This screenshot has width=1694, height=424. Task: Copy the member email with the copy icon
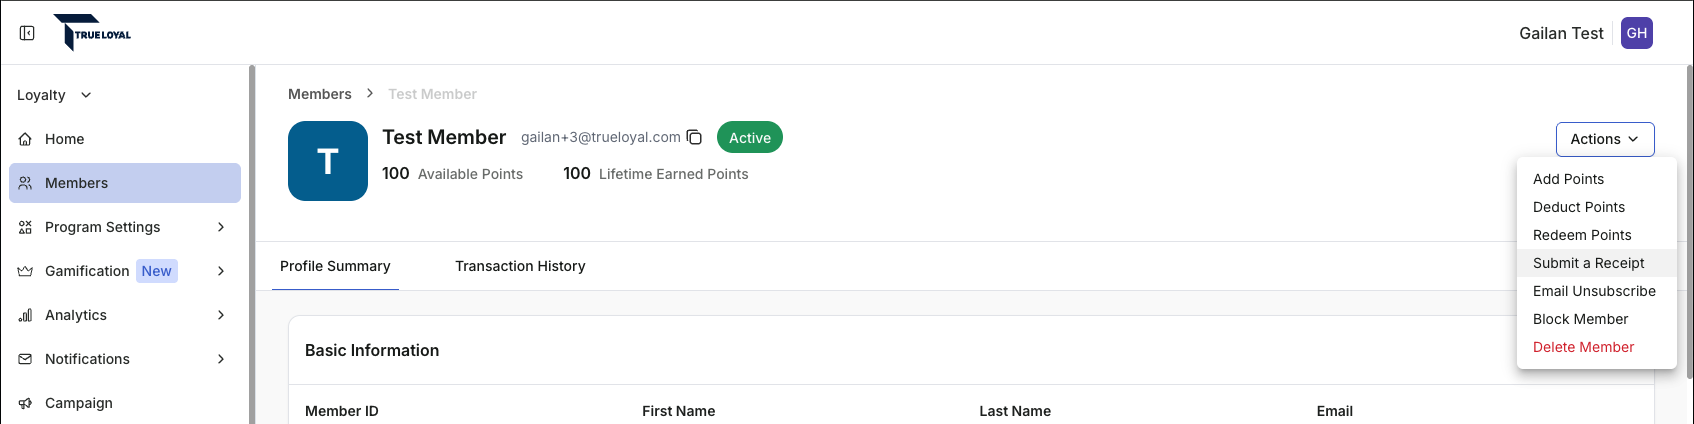tap(694, 137)
